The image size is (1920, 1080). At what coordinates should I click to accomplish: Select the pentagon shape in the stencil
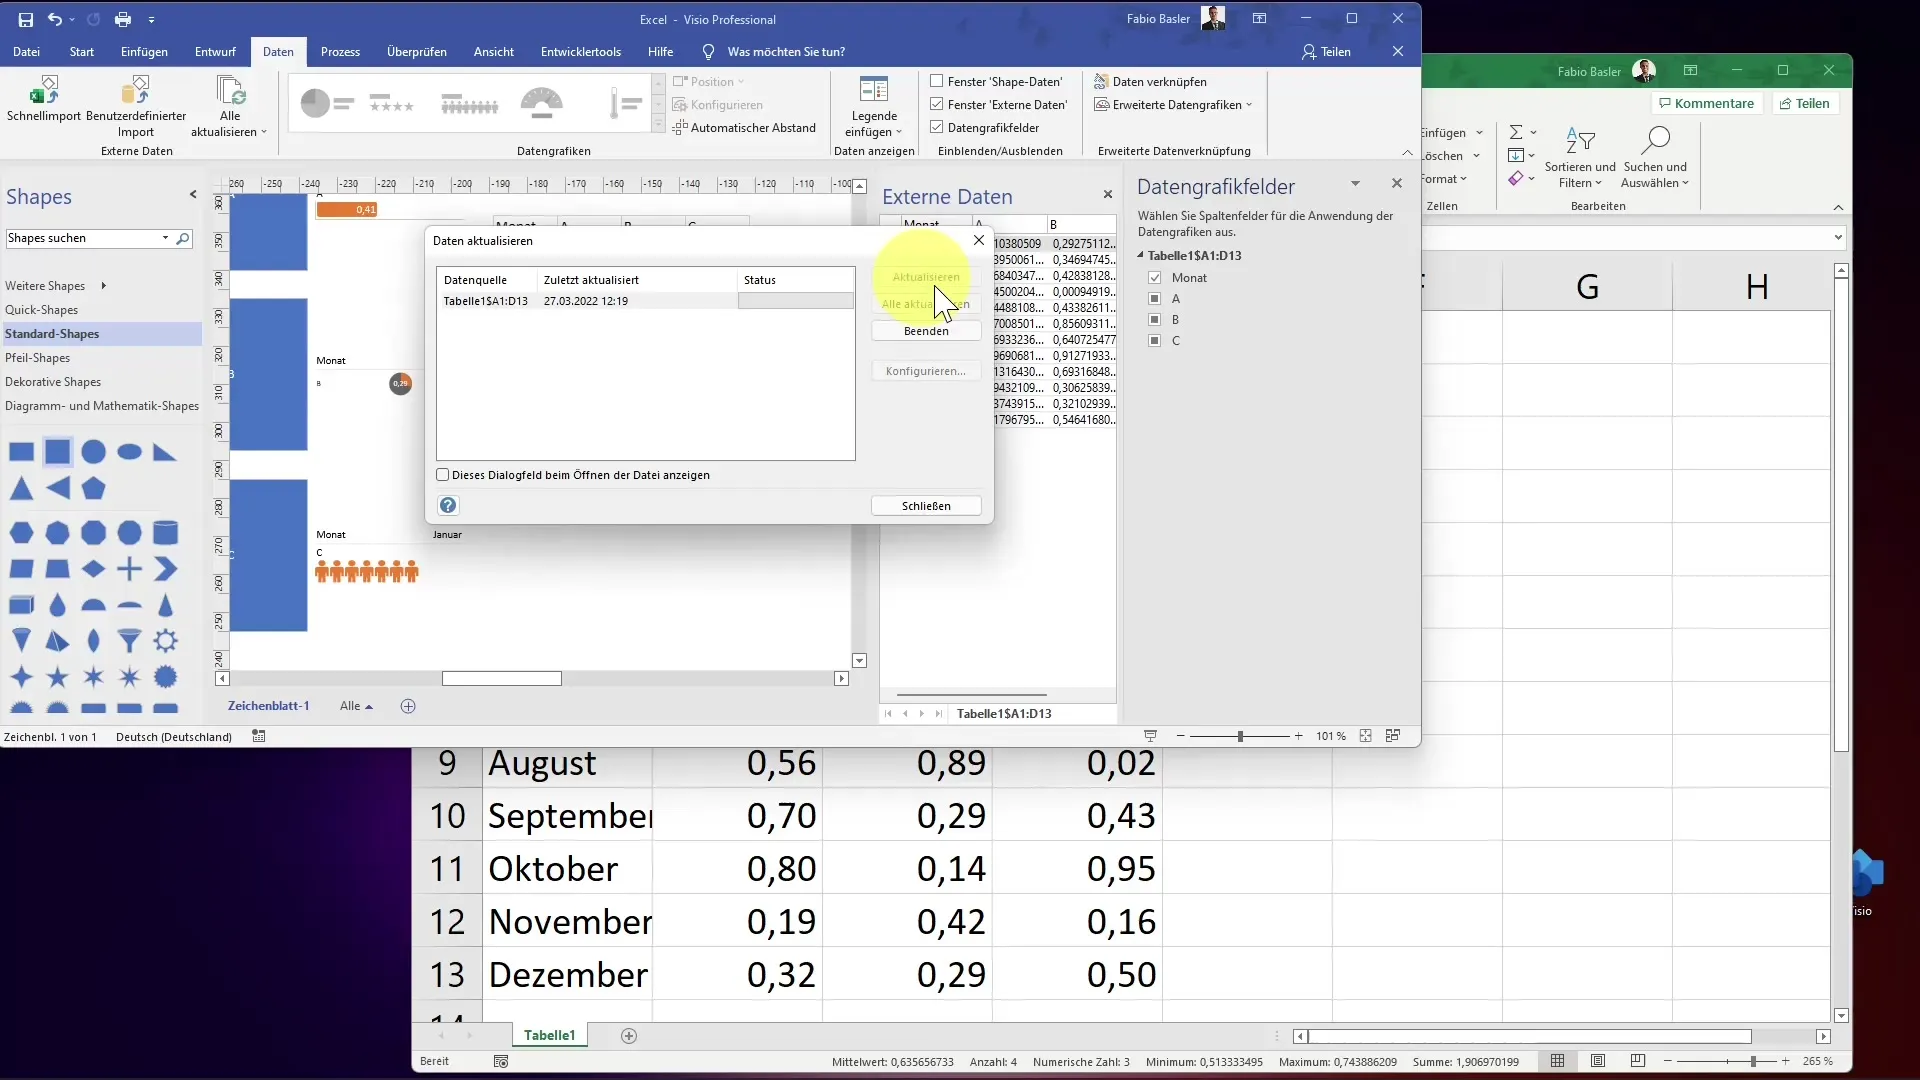tap(93, 489)
